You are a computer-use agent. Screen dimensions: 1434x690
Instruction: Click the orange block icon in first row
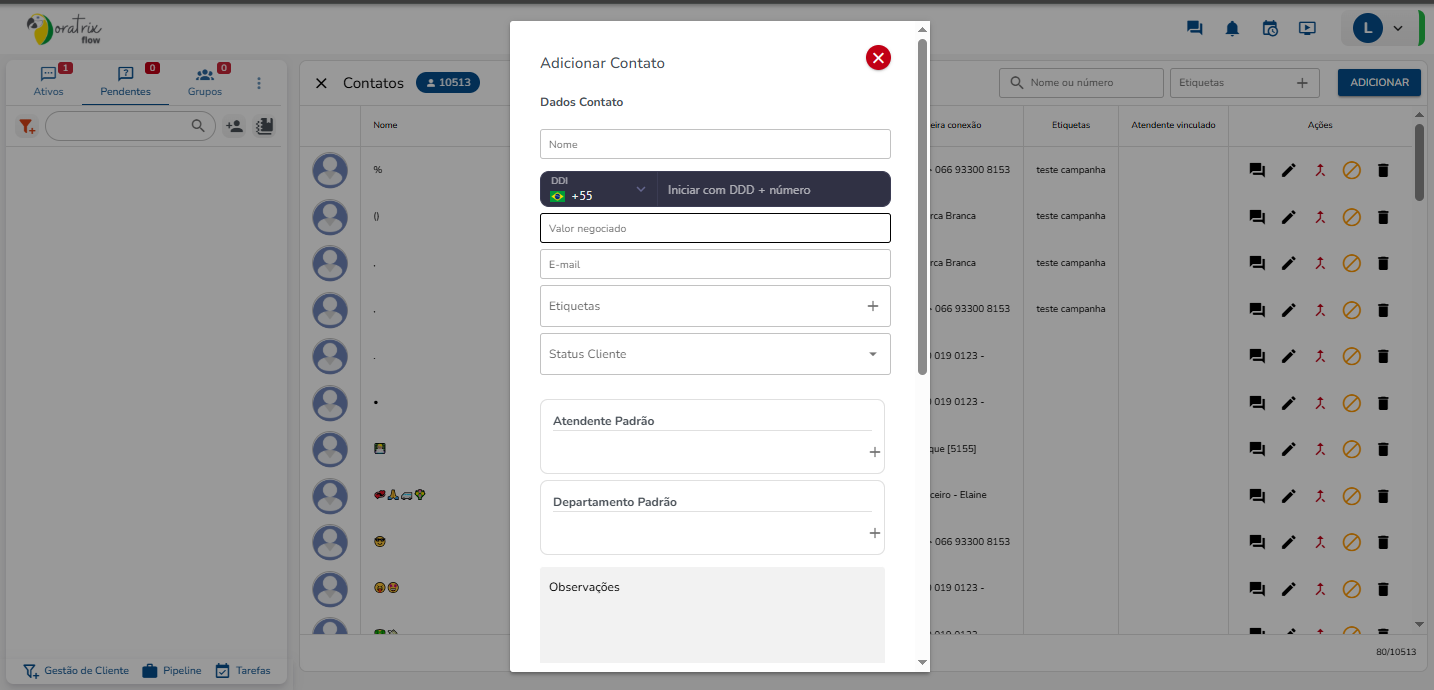tap(1351, 170)
